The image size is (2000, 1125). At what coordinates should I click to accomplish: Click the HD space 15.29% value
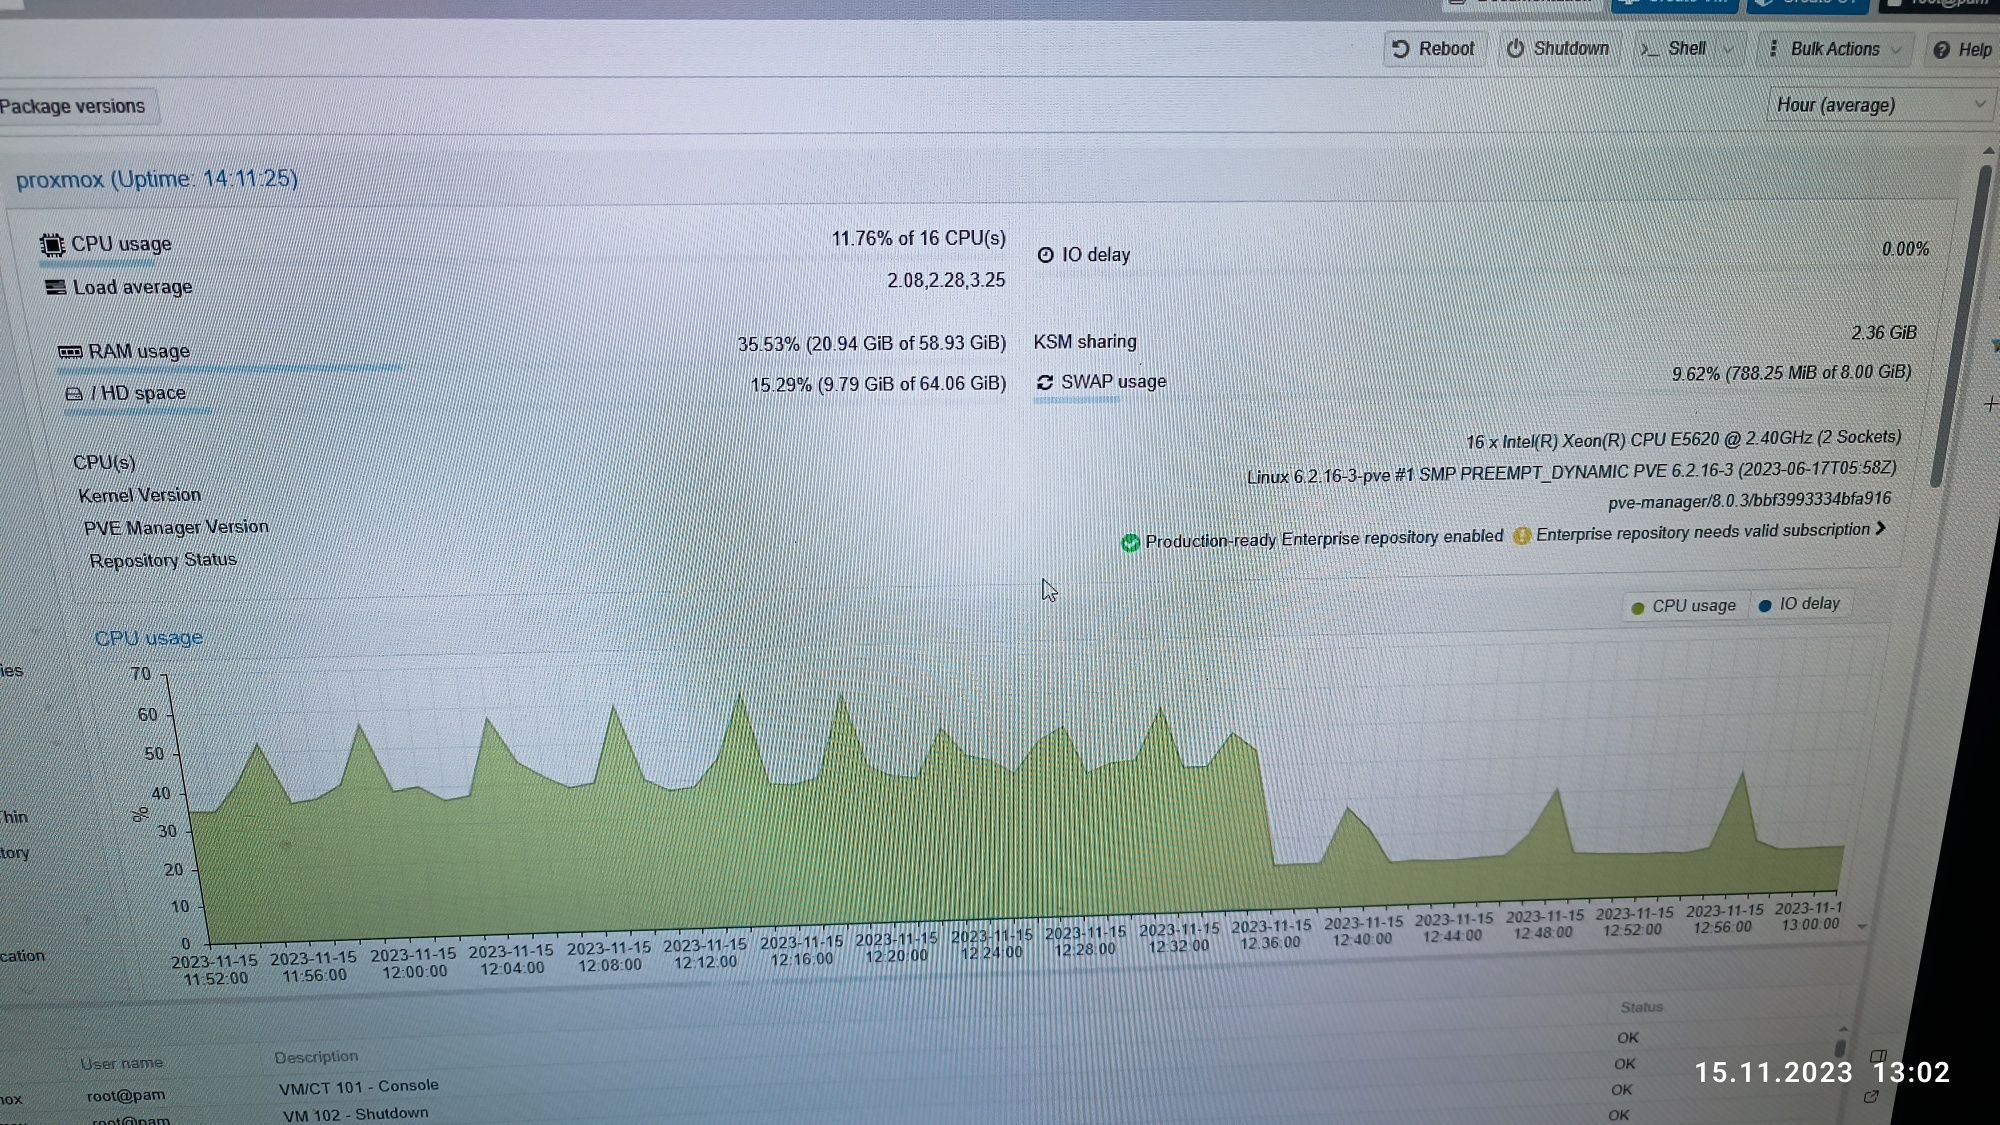point(878,385)
